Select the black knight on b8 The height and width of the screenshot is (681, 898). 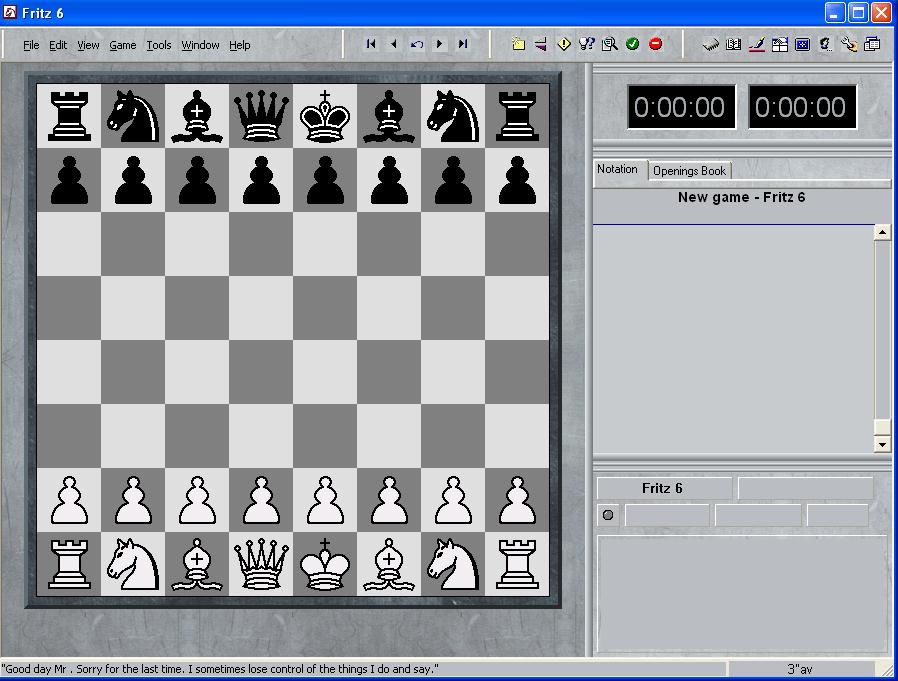(x=133, y=116)
